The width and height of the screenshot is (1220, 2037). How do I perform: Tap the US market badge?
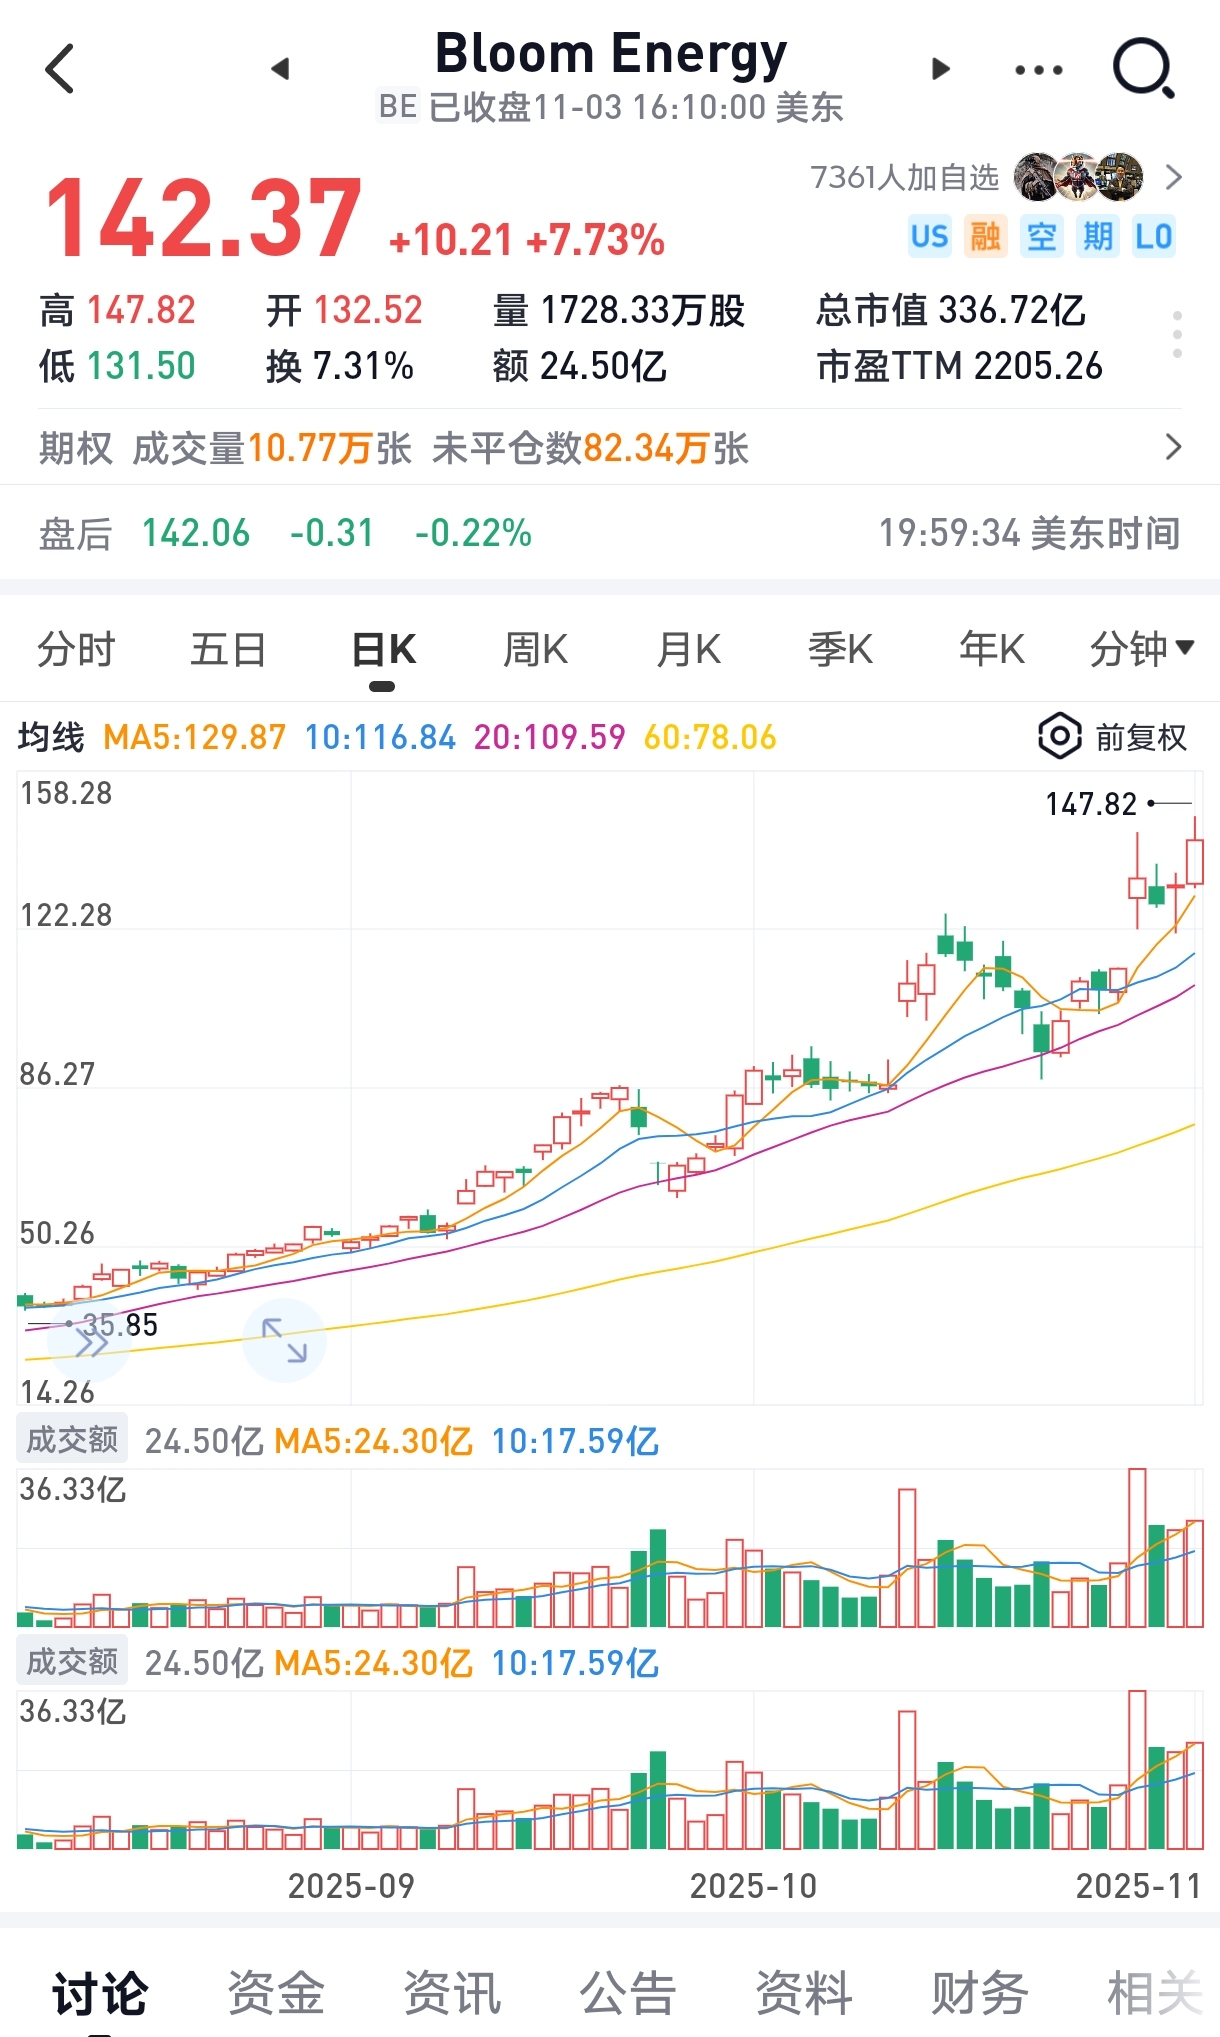(929, 237)
